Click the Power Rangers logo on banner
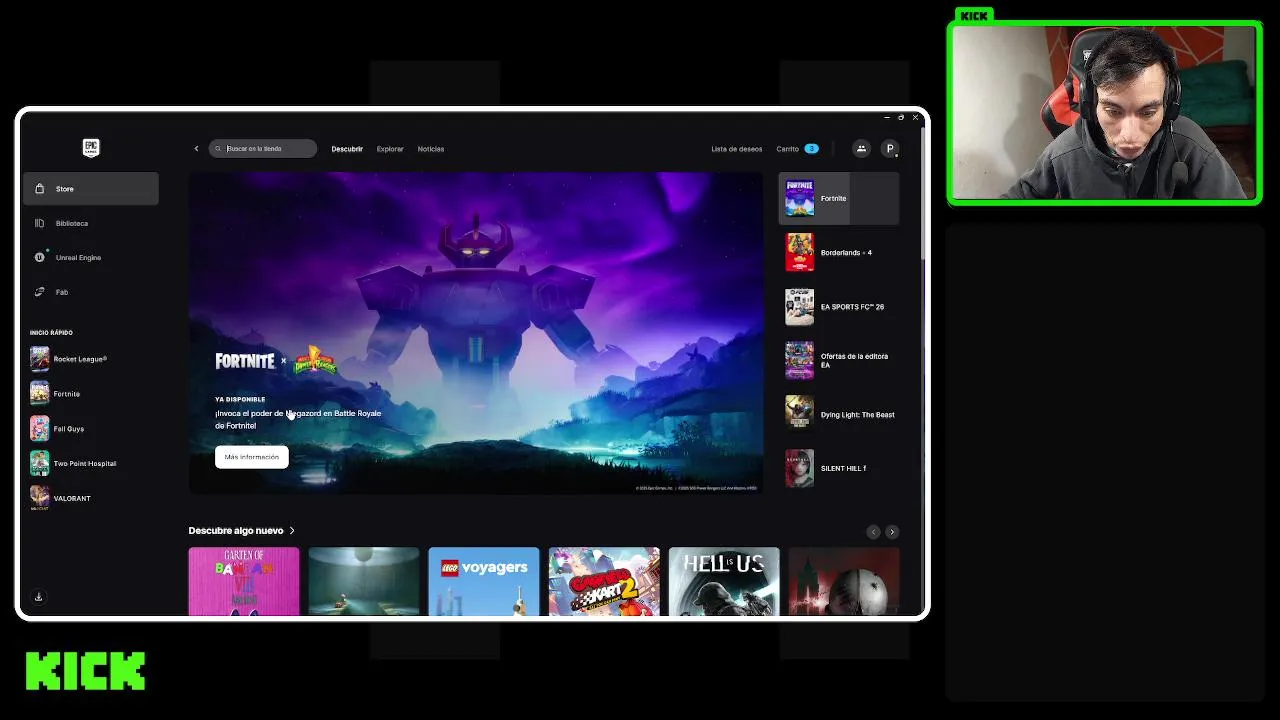The height and width of the screenshot is (720, 1280). [314, 360]
